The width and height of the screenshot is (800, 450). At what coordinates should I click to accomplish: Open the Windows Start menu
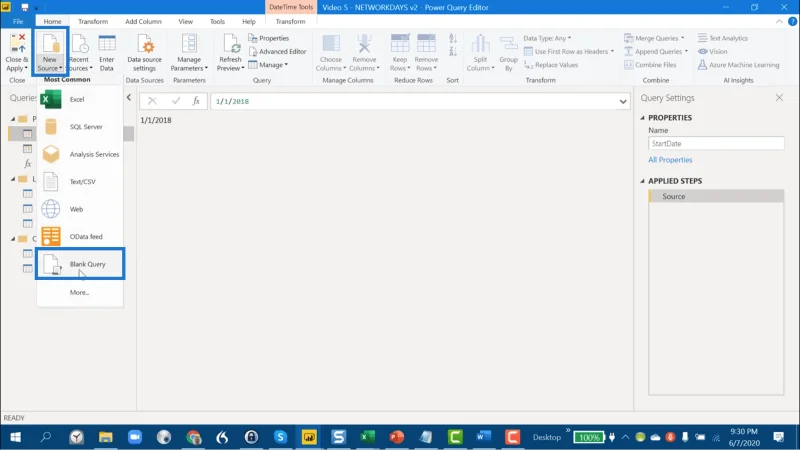point(15,437)
